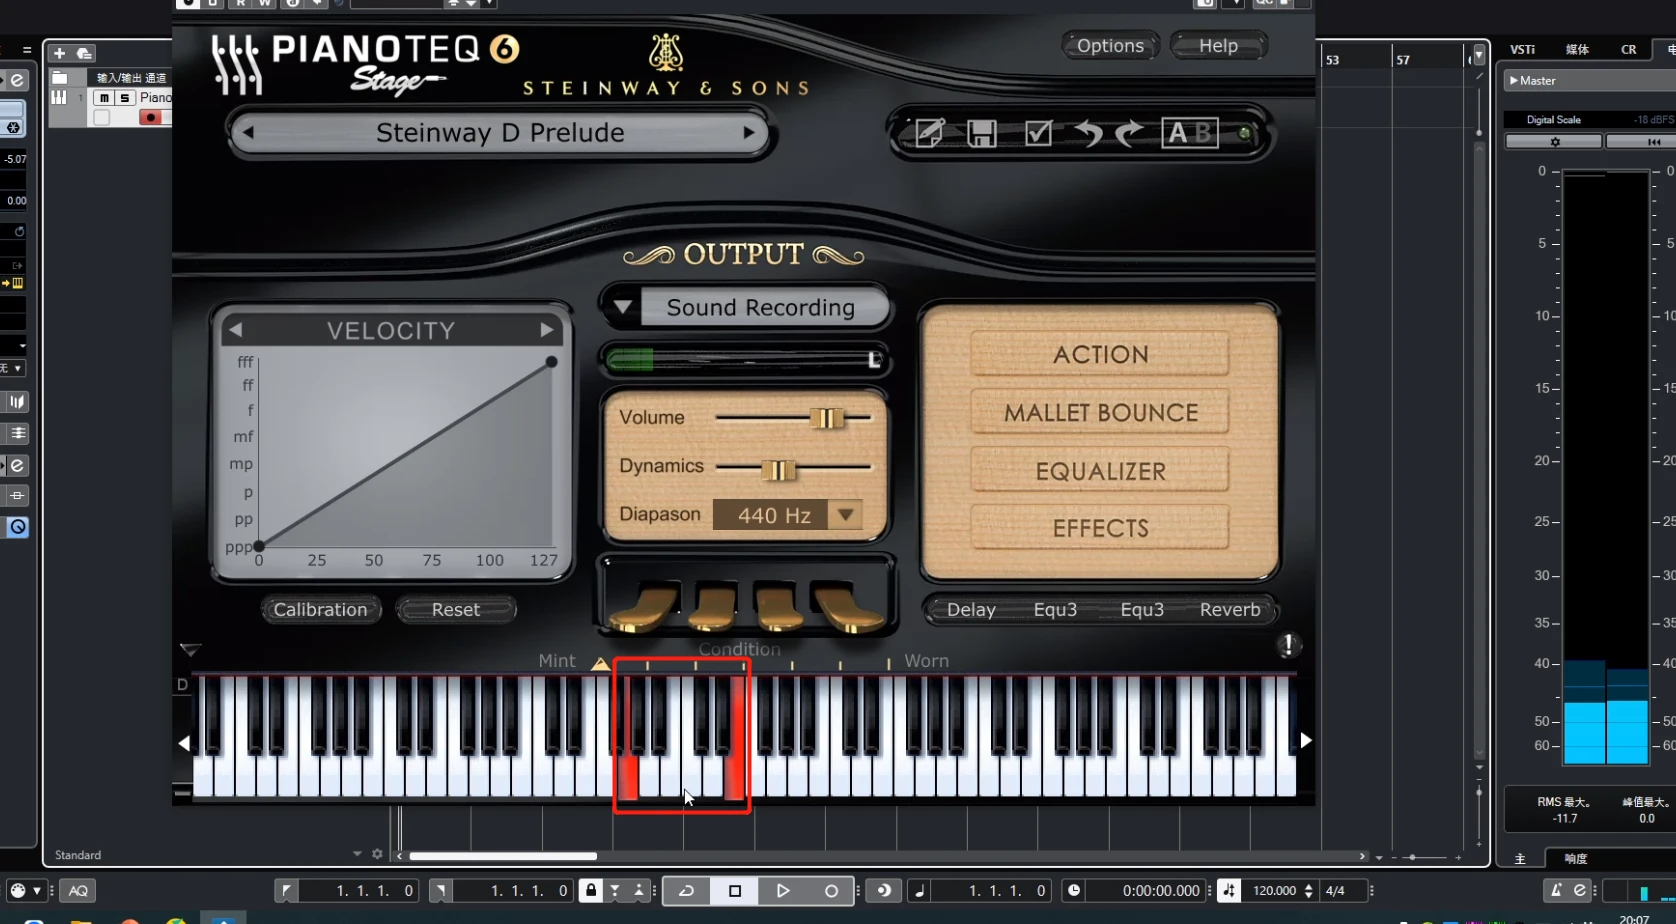Viewport: 1676px width, 924px height.
Task: Click the velocity curve Reset button
Action: (456, 610)
